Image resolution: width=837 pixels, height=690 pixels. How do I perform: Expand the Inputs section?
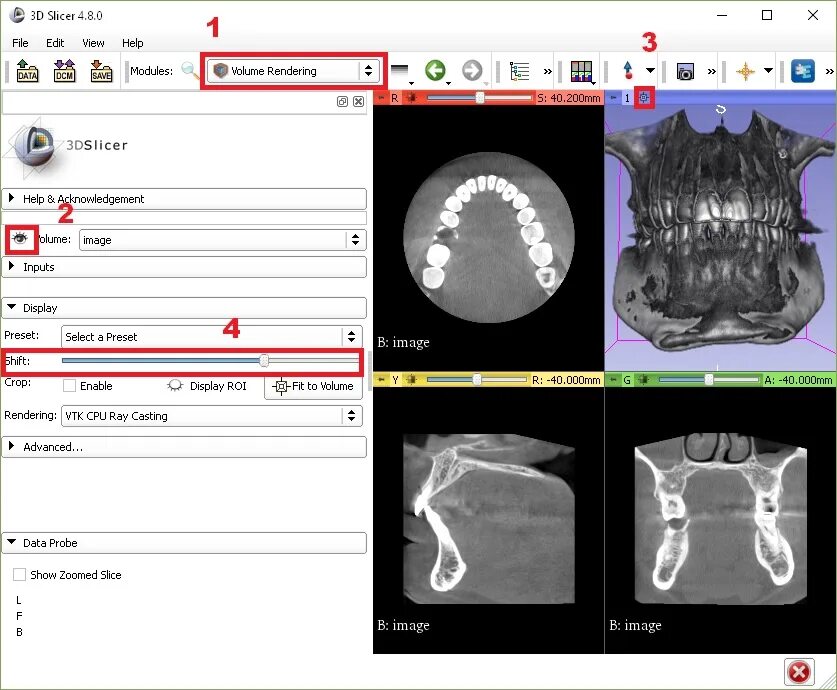tap(184, 267)
